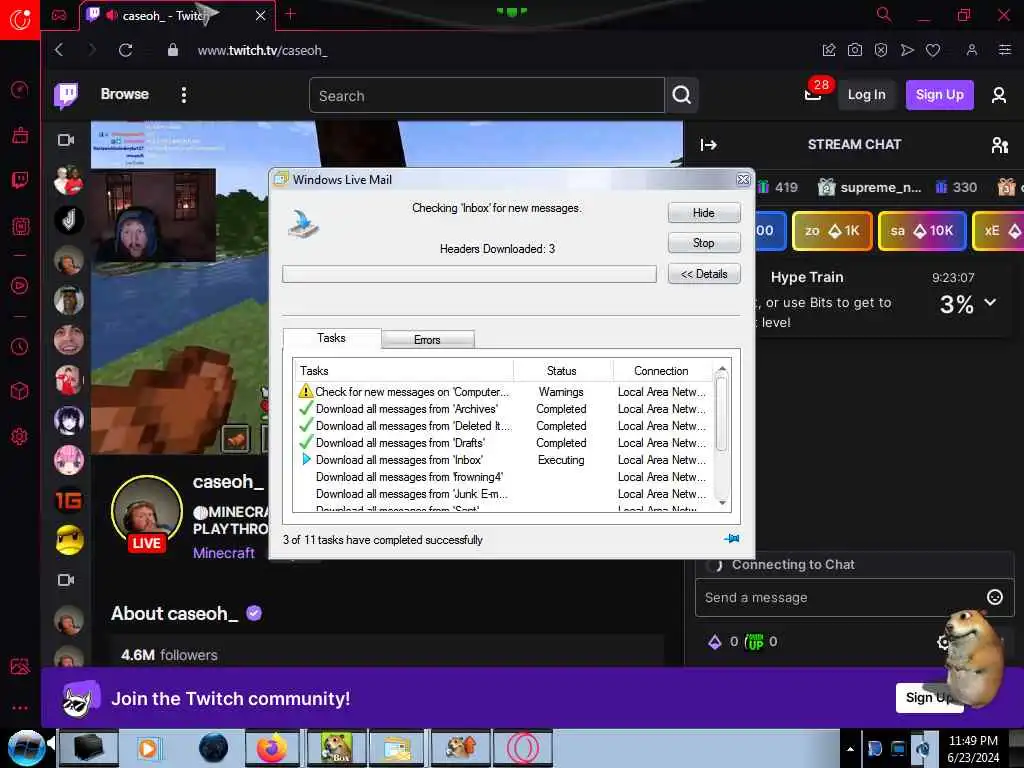Viewport: 1024px width, 768px height.
Task: Pin the Windows Live Mail dialog open
Action: (731, 539)
